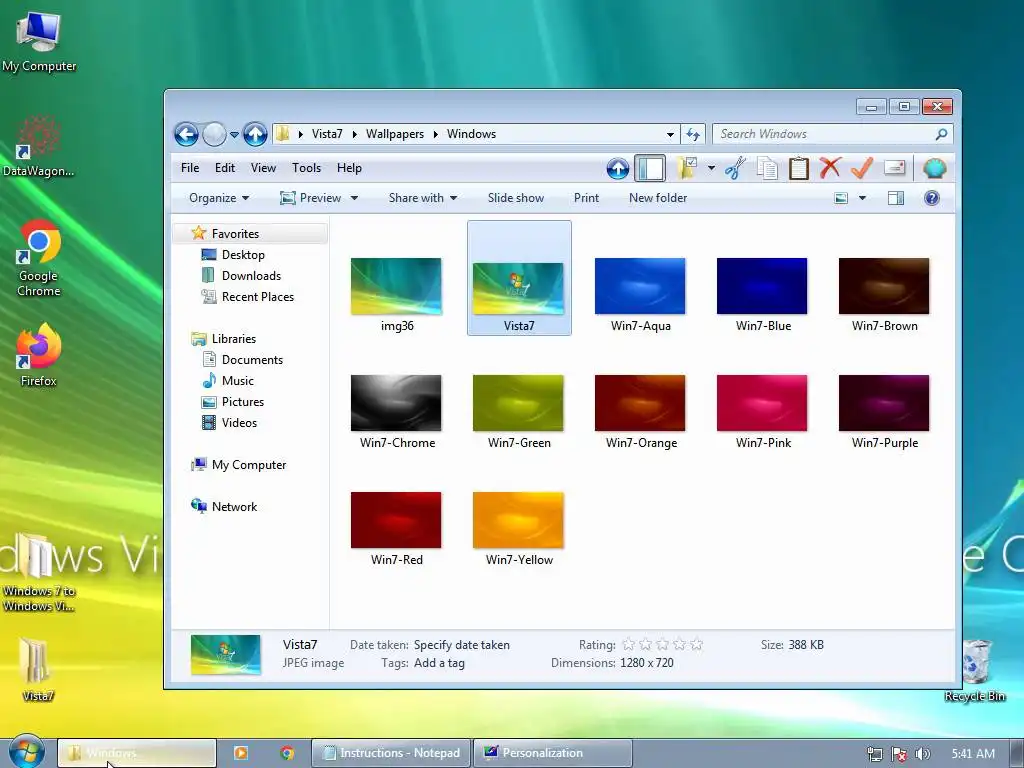Viewport: 1024px width, 768px height.
Task: Toggle the preview pane
Action: pyautogui.click(x=896, y=198)
